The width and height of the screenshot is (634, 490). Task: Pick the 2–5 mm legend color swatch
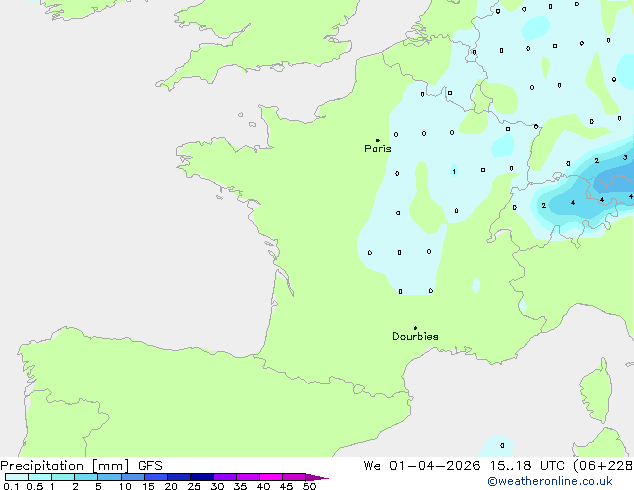tap(86, 477)
